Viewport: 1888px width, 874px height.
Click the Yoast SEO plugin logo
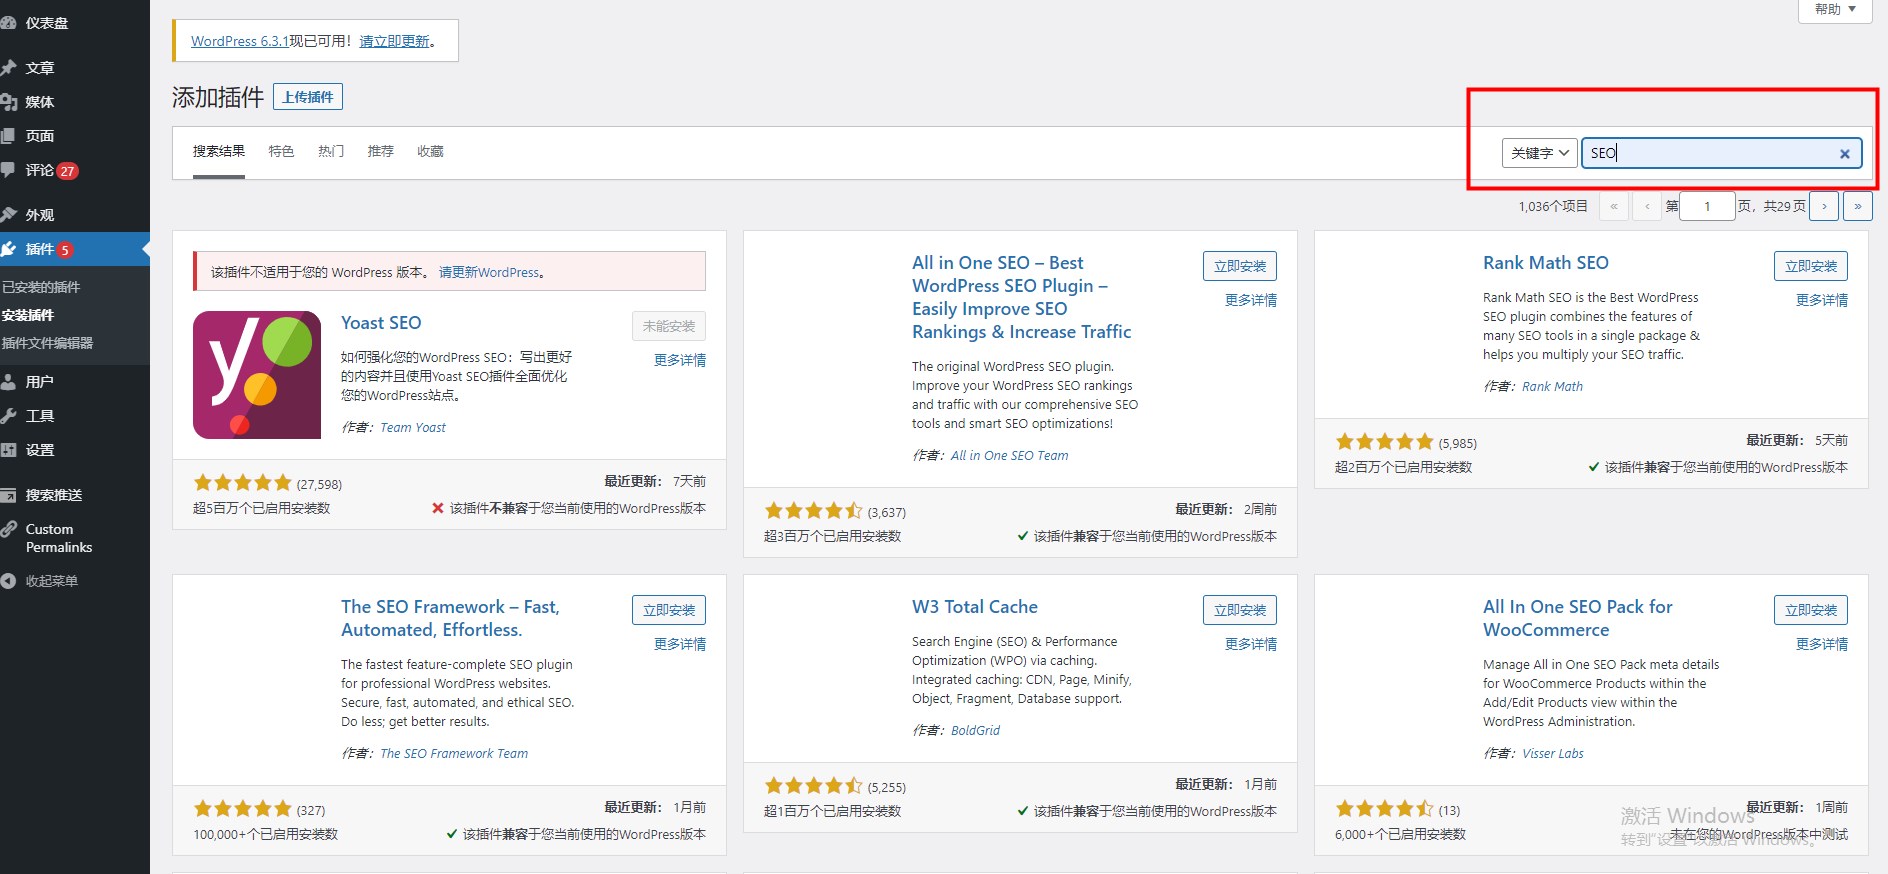257,375
